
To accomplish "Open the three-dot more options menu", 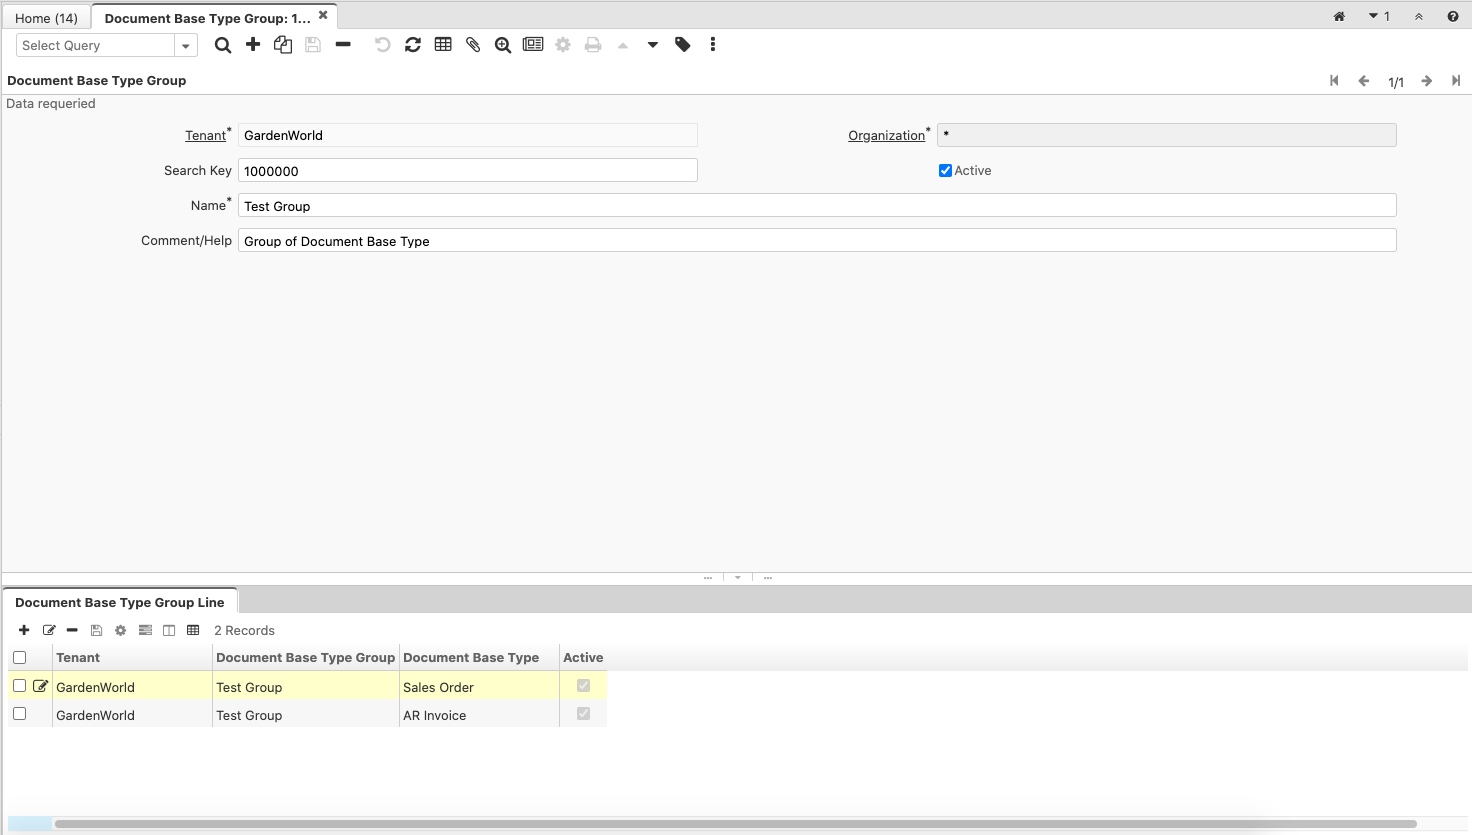I will (x=713, y=45).
